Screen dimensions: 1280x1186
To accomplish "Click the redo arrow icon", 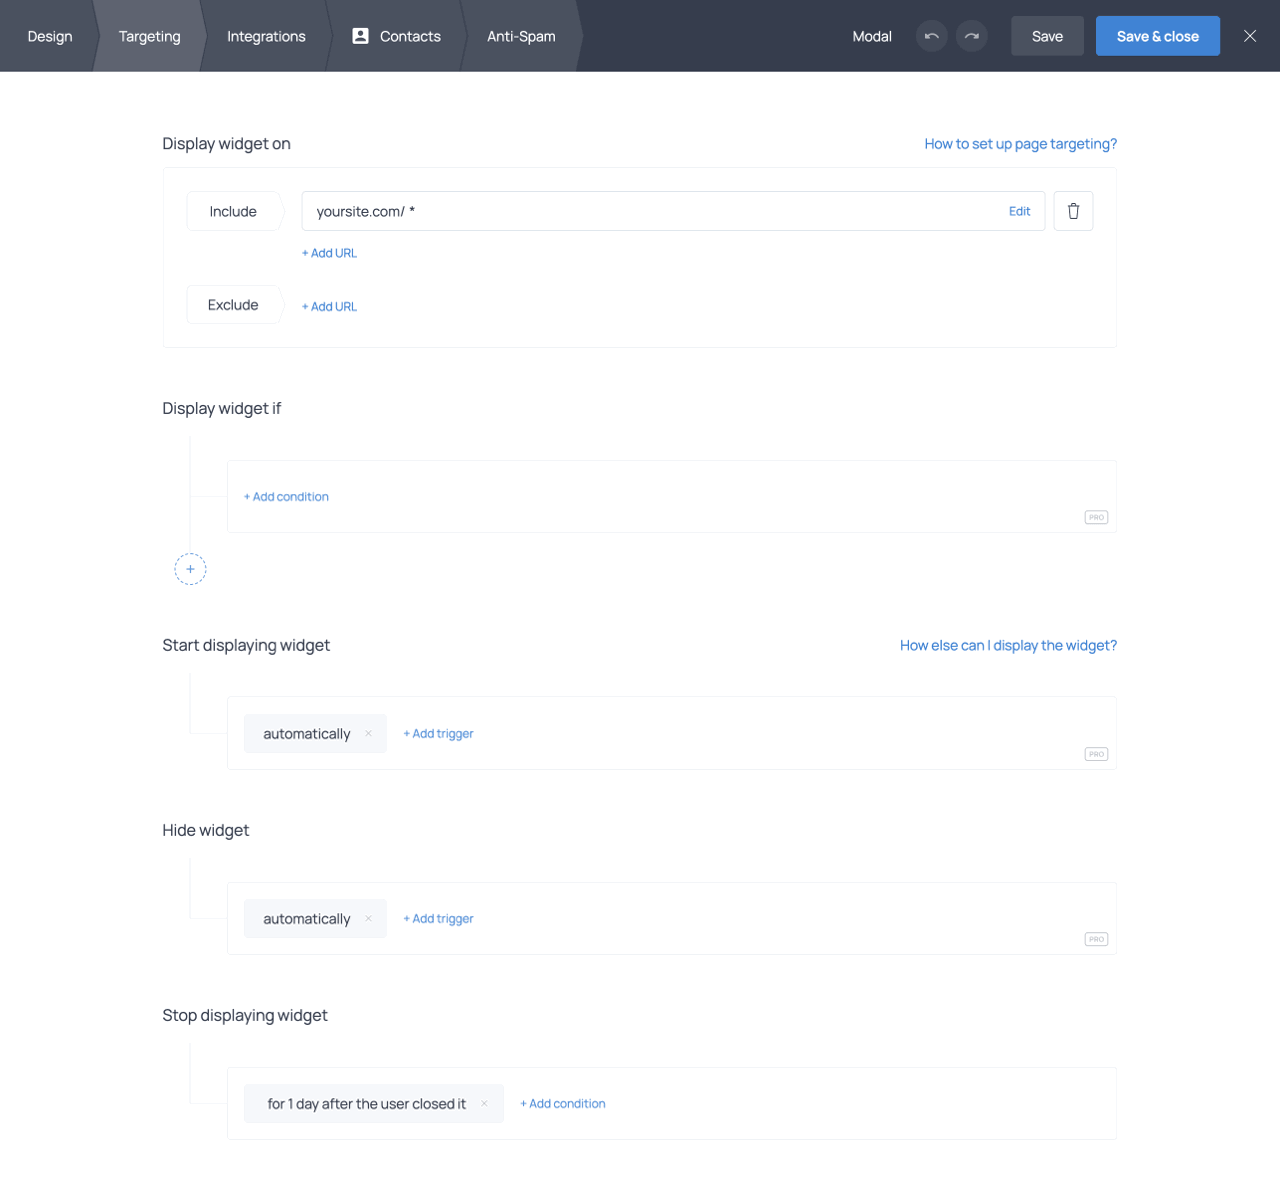I will coord(971,36).
